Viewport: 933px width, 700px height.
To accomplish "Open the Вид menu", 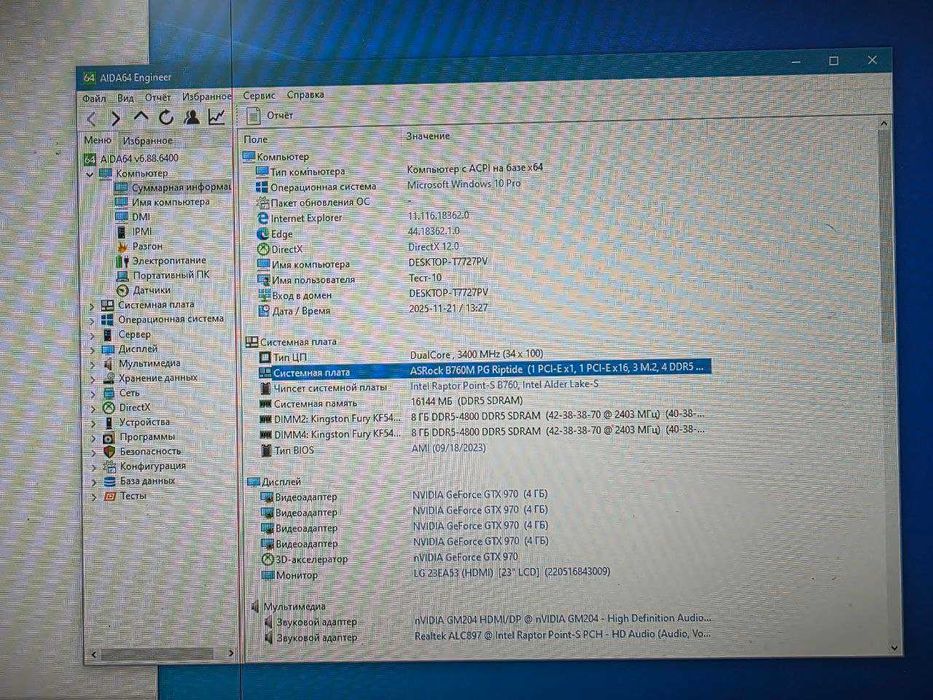I will [x=125, y=98].
